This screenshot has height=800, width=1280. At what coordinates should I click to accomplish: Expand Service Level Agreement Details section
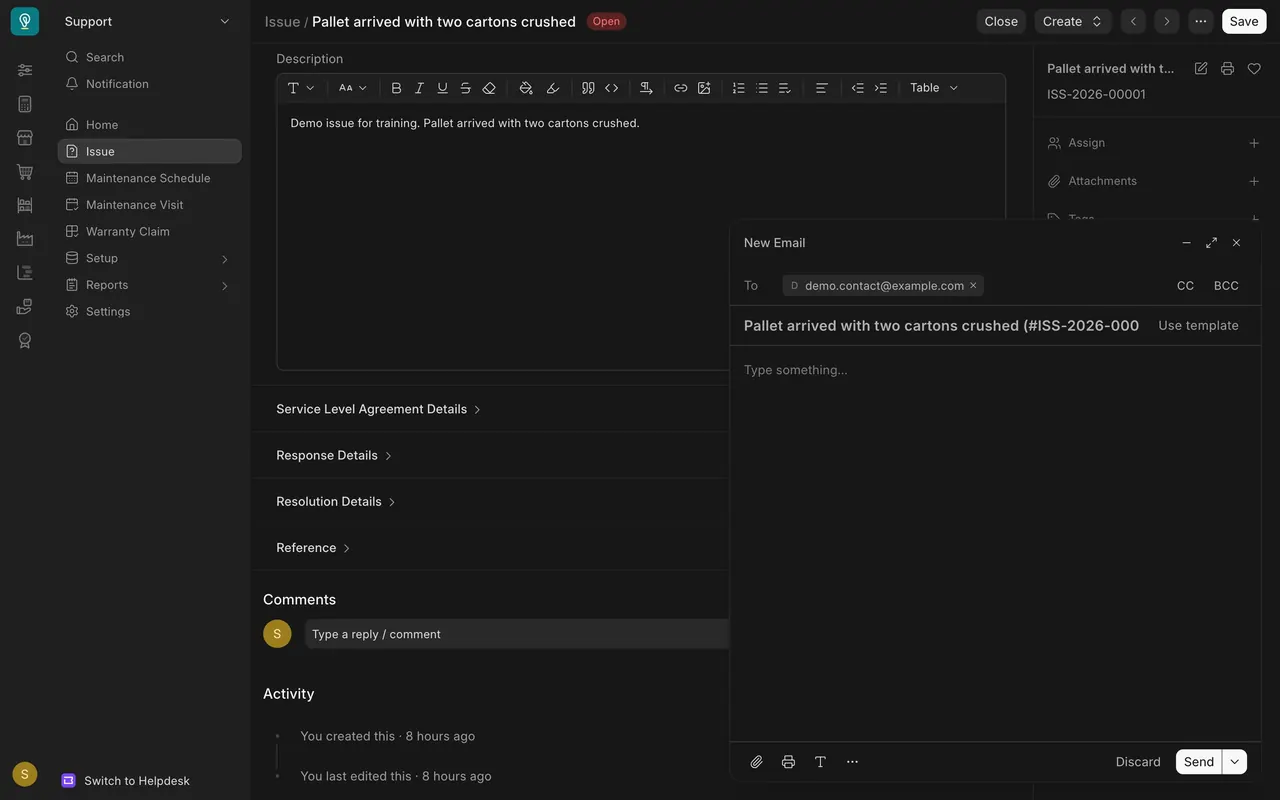click(378, 409)
